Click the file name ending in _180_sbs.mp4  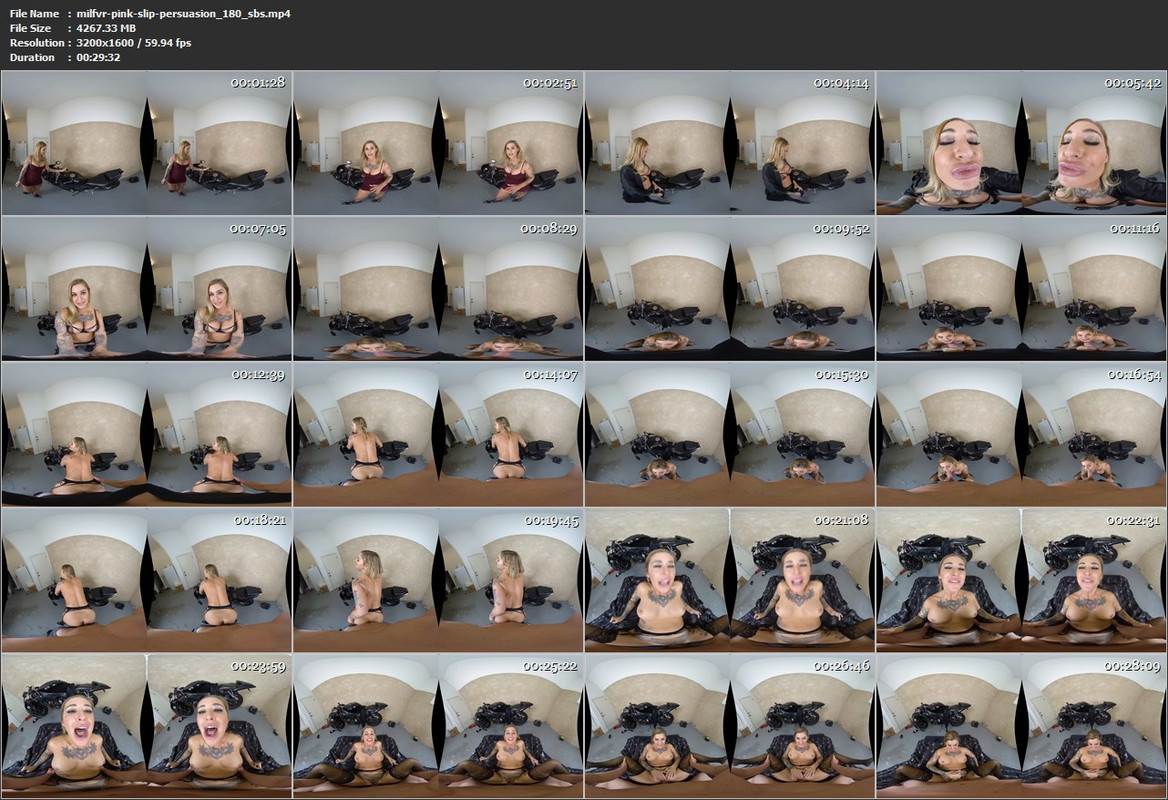click(x=183, y=13)
